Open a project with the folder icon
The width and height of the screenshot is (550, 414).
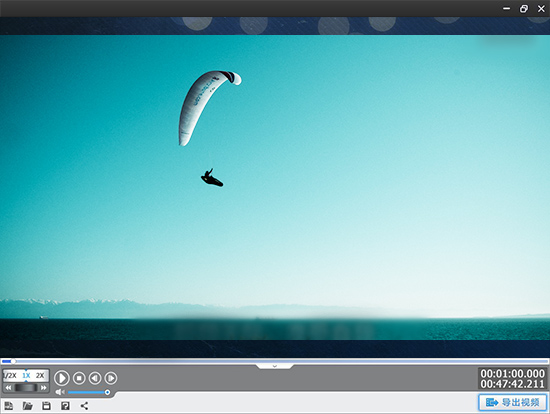coord(27,406)
